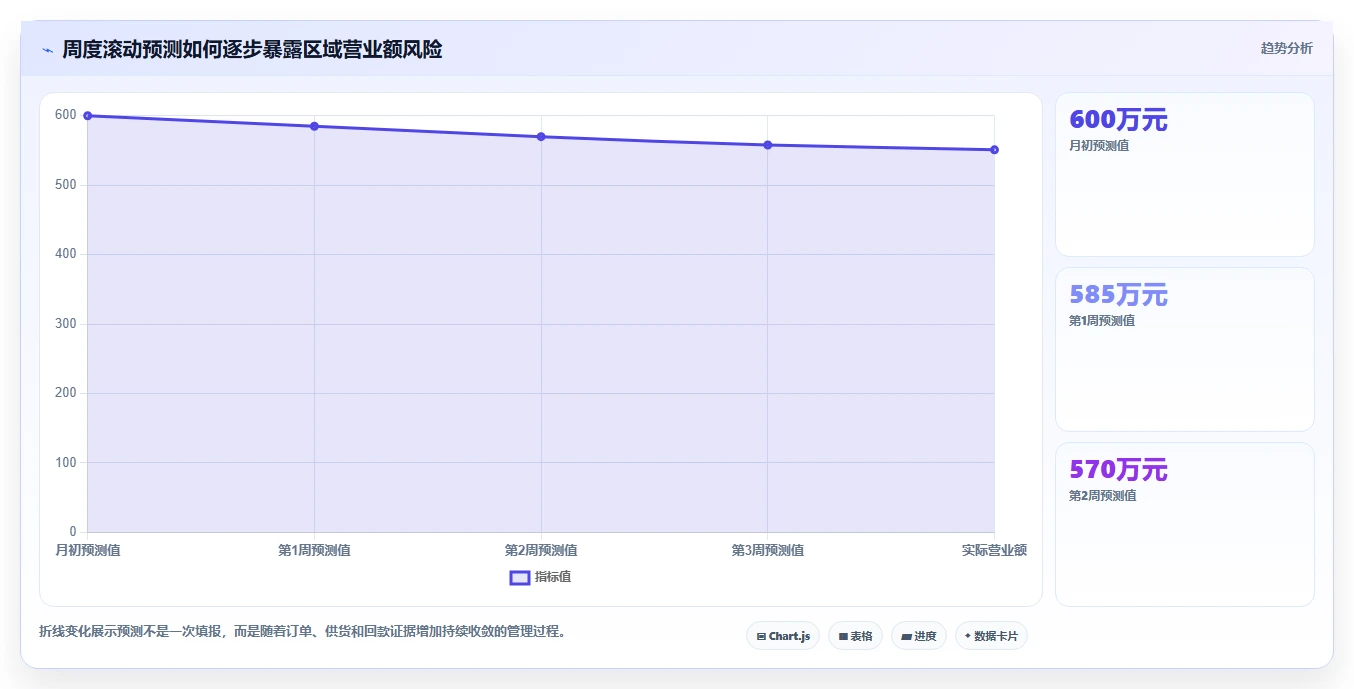Click the 趋势分析 label in header

(x=1286, y=48)
